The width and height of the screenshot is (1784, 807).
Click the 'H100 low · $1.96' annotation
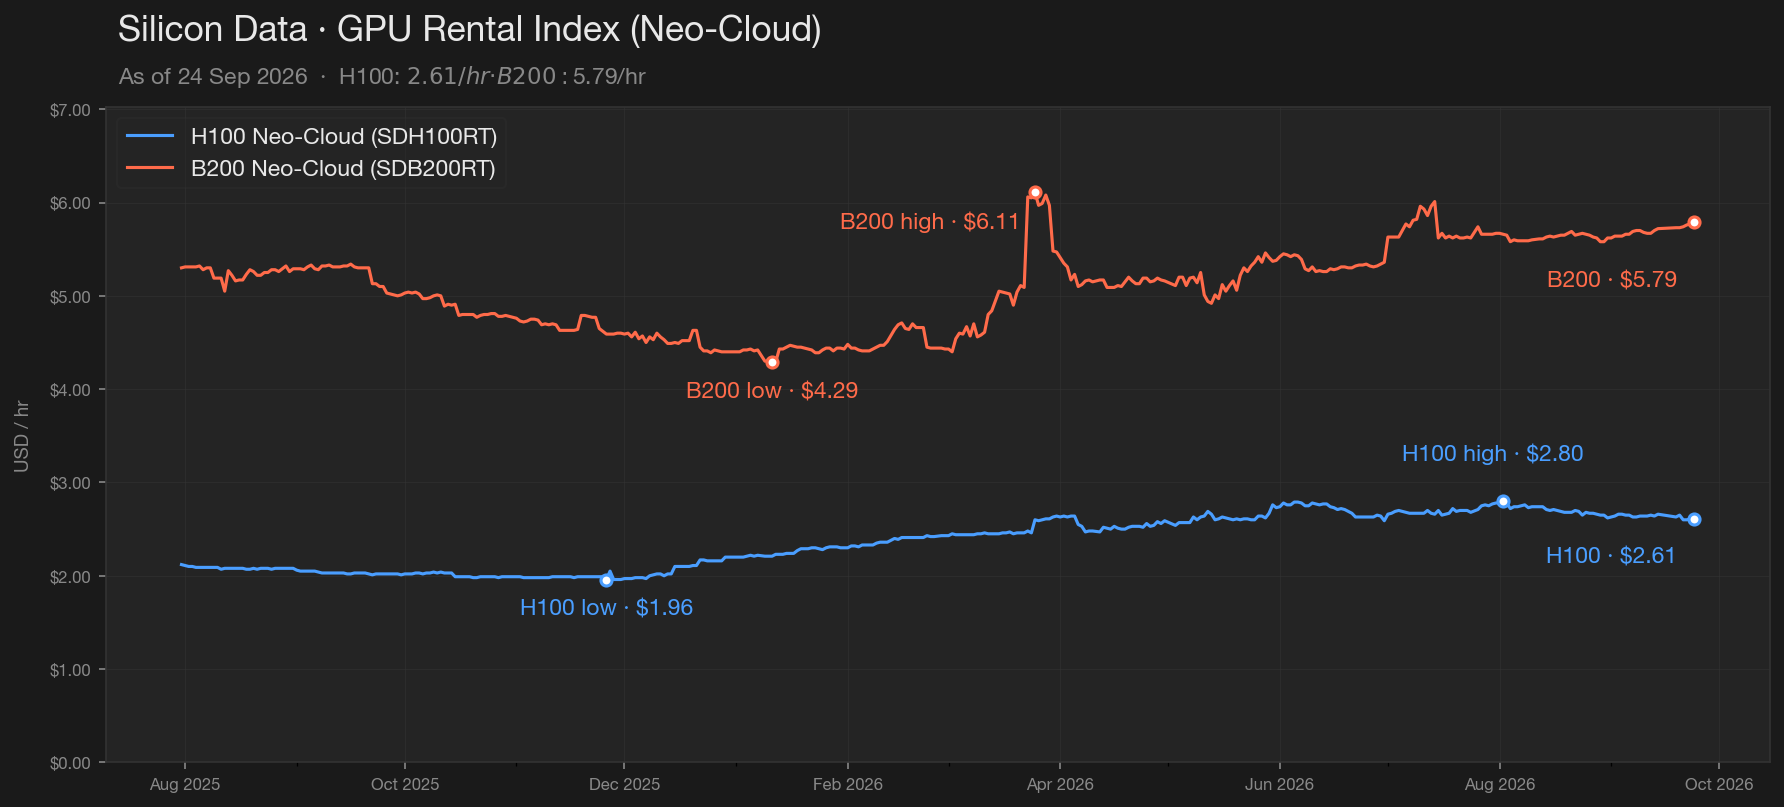pos(606,607)
